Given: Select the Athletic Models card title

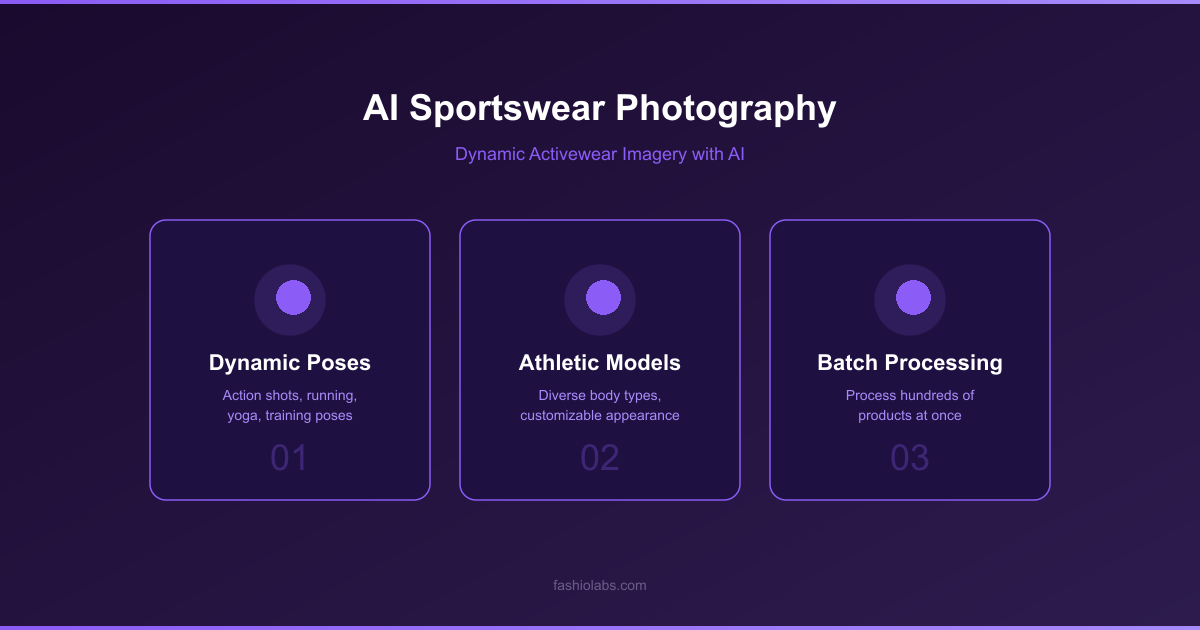Looking at the screenshot, I should (600, 362).
